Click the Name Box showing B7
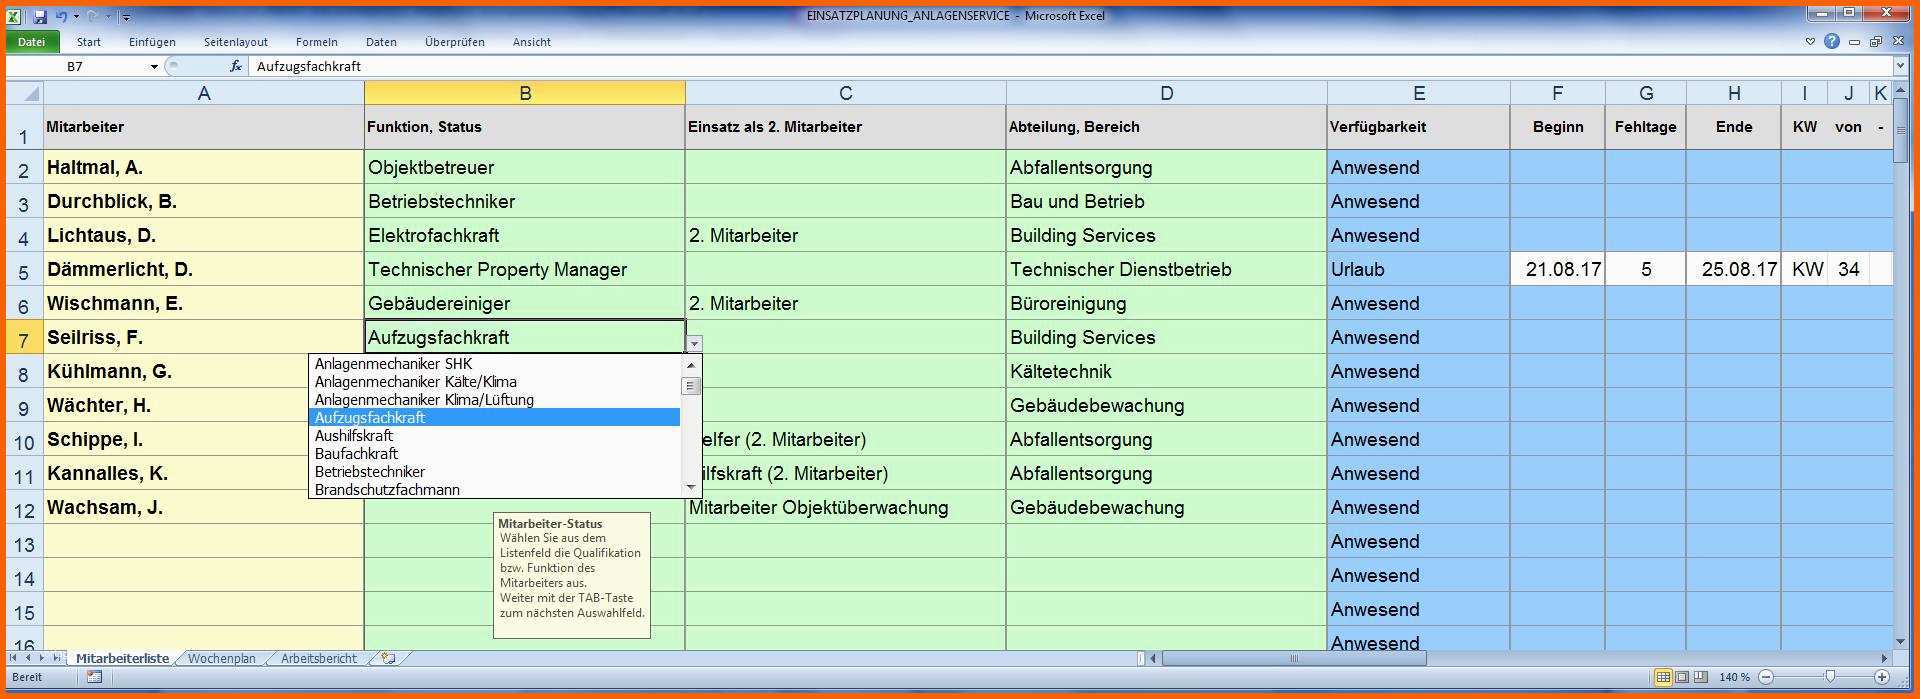 point(76,66)
